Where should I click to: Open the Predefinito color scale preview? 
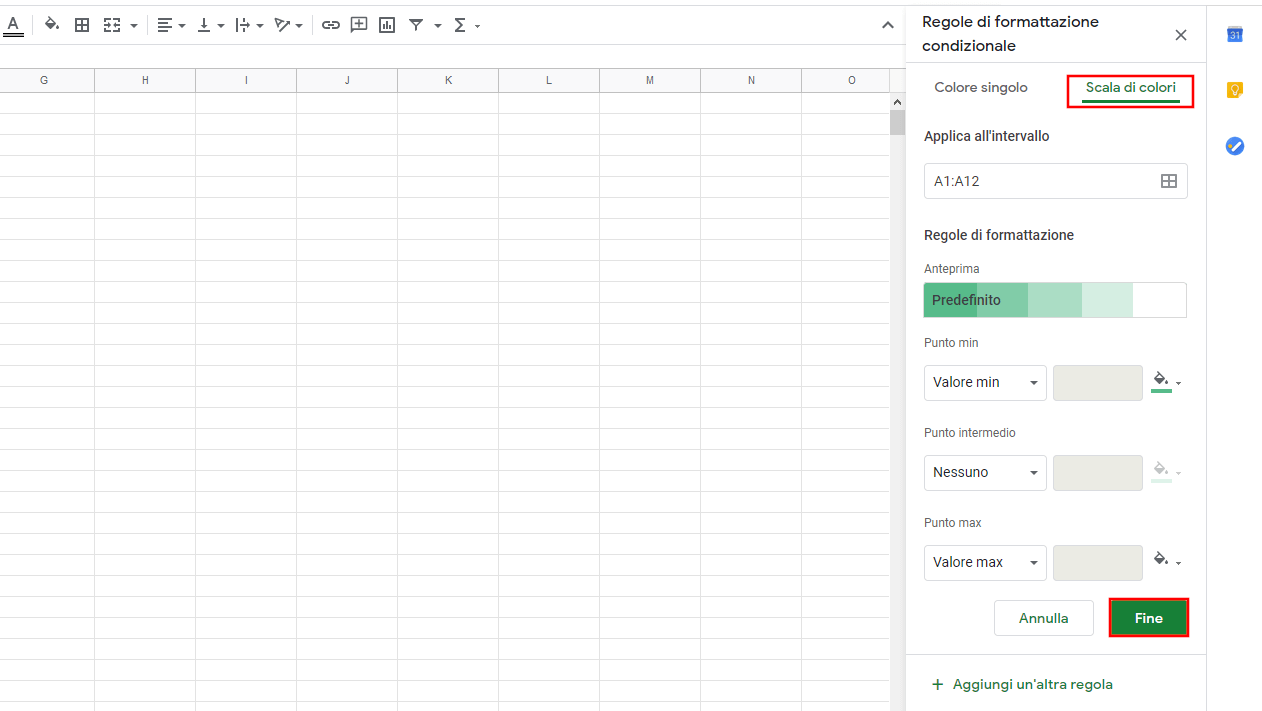click(1055, 300)
